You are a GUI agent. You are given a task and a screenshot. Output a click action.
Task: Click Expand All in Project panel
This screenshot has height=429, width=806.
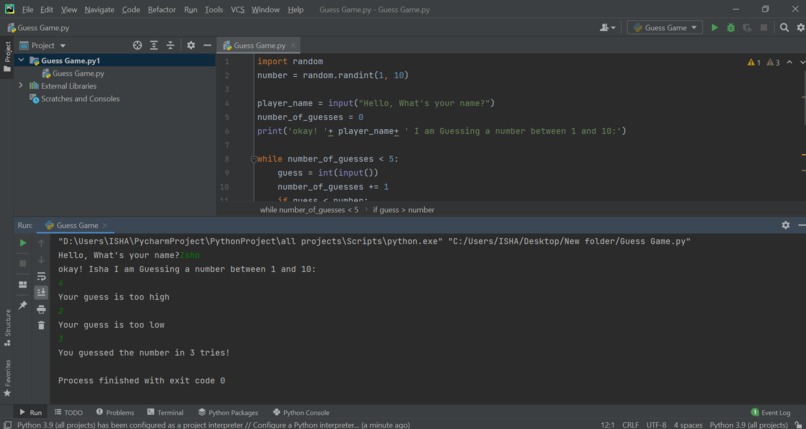[x=154, y=45]
